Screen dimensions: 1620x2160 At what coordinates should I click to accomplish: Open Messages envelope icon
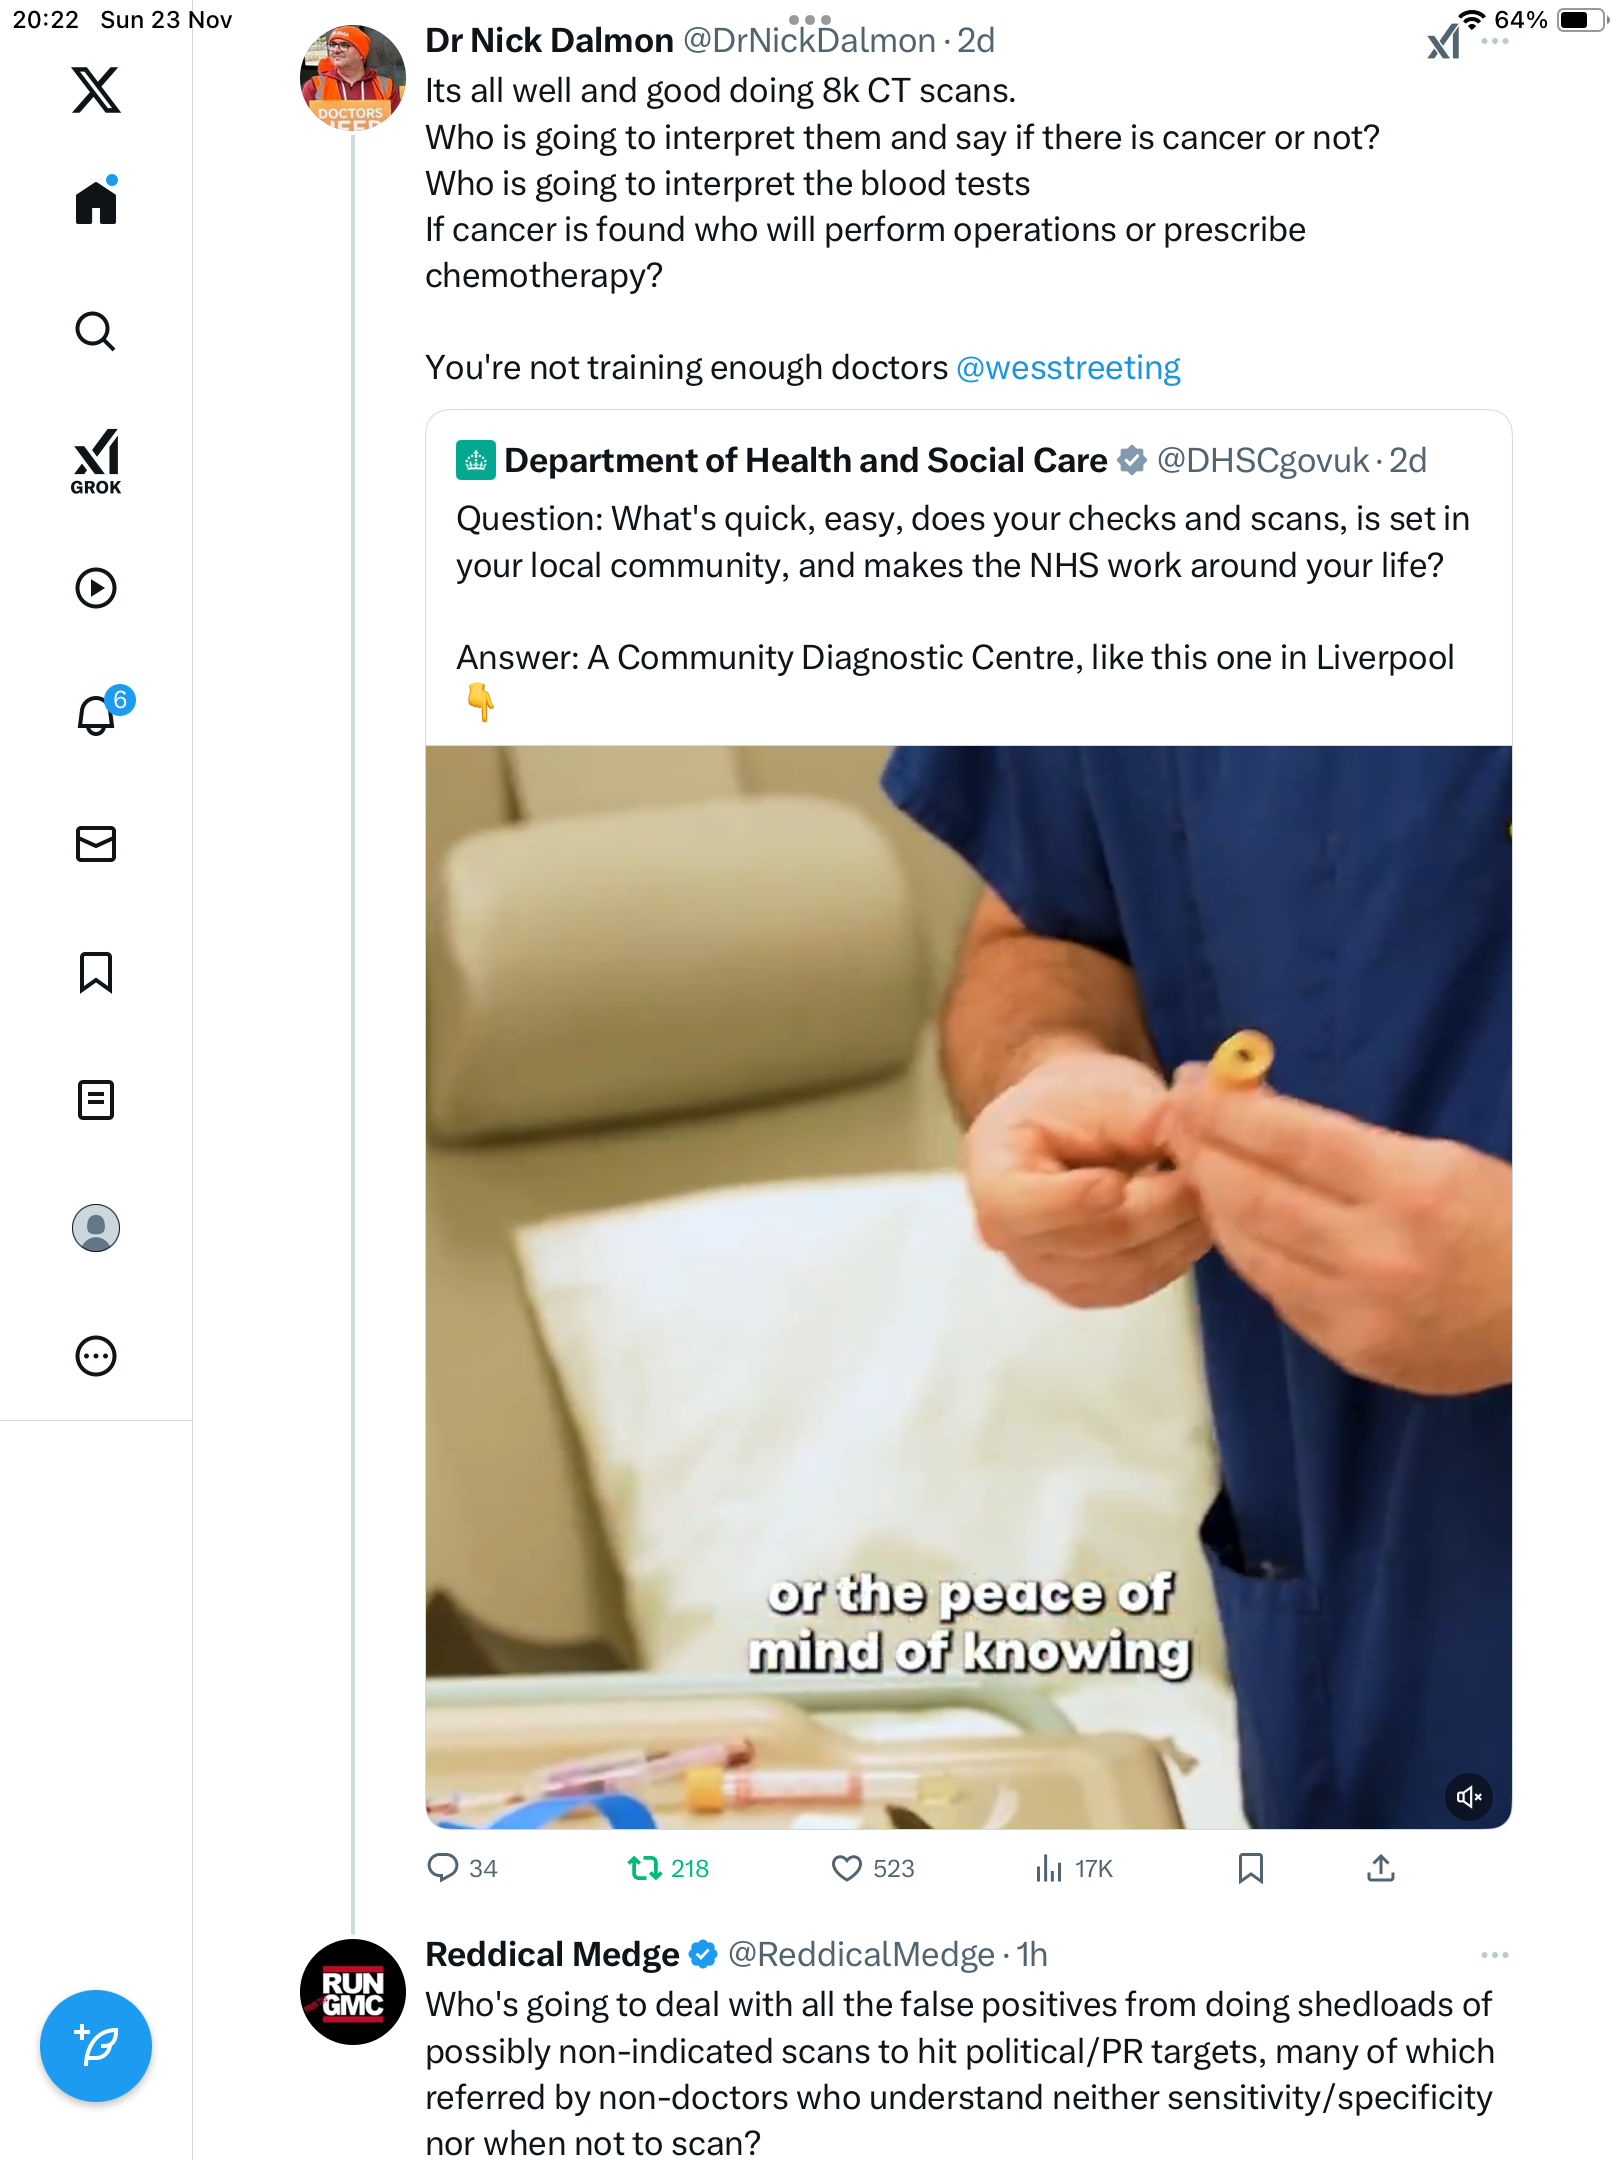pos(96,844)
